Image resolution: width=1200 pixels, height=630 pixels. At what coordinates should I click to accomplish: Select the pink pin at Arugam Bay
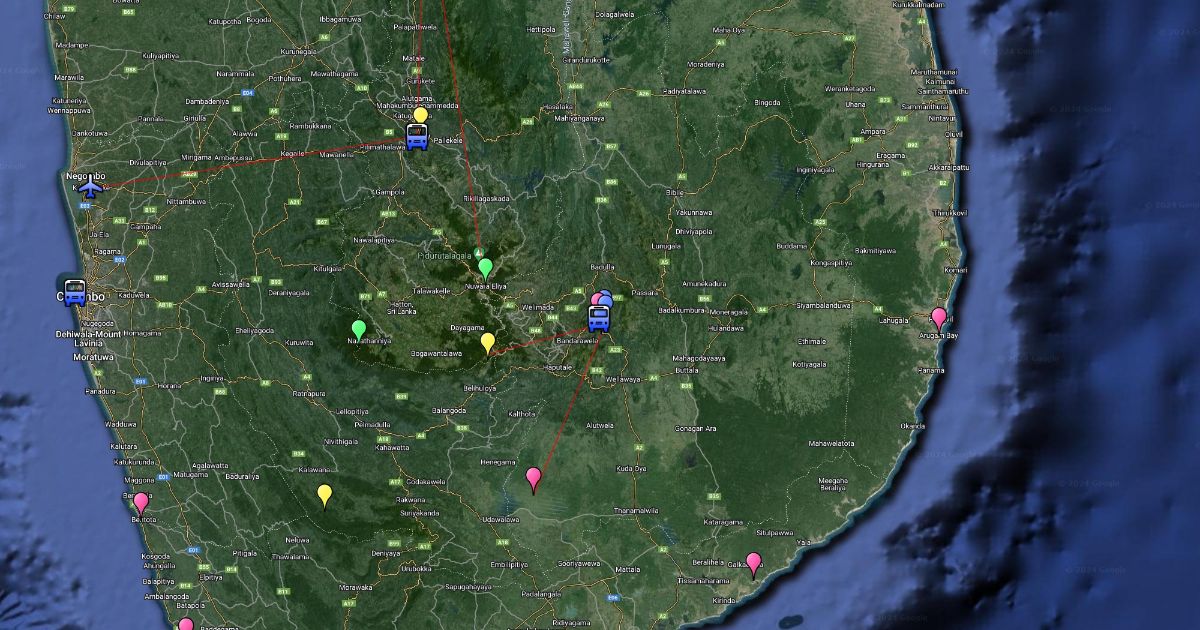[x=938, y=318]
